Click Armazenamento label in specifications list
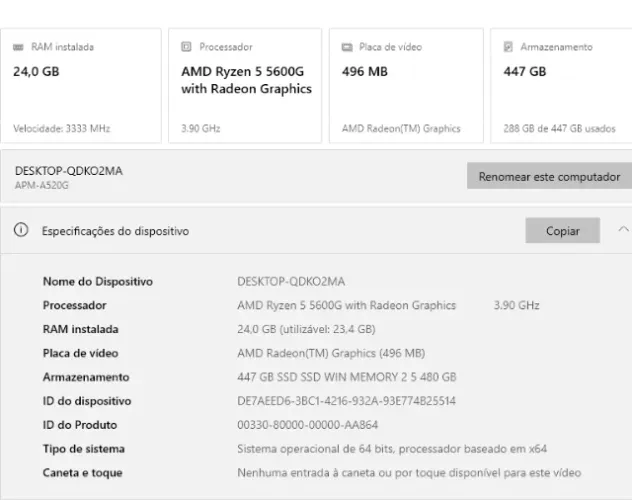Screen dimensions: 632x500 click(x=86, y=377)
